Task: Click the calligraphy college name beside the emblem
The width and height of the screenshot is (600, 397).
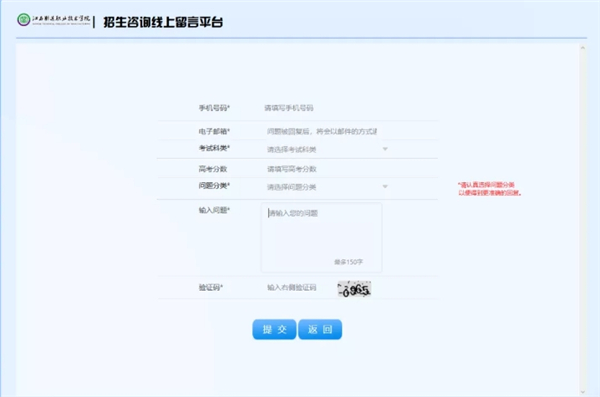Action: 61,20
